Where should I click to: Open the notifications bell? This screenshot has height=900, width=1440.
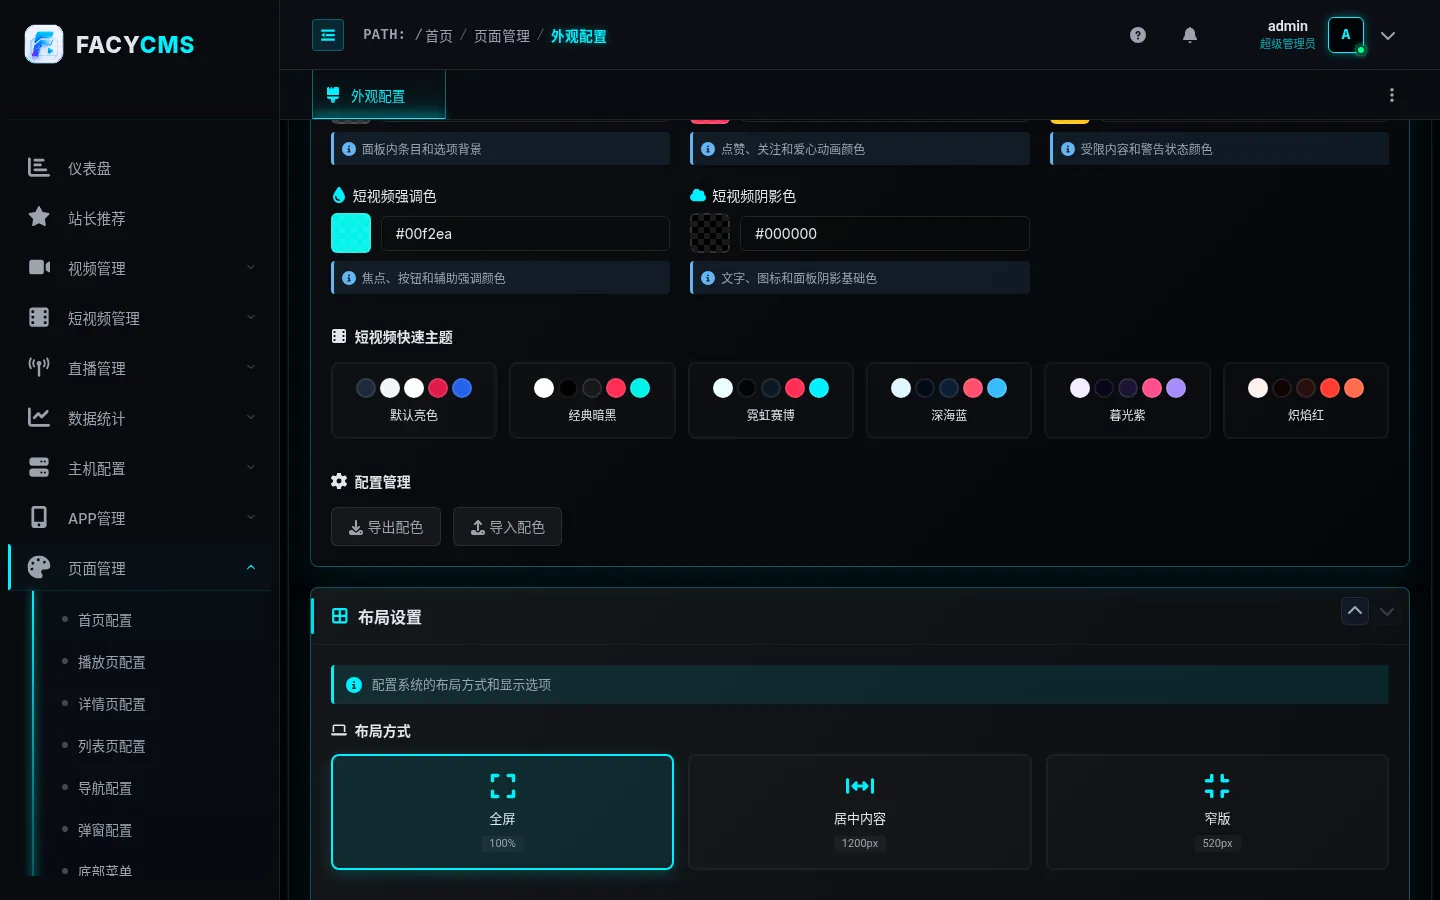1190,35
